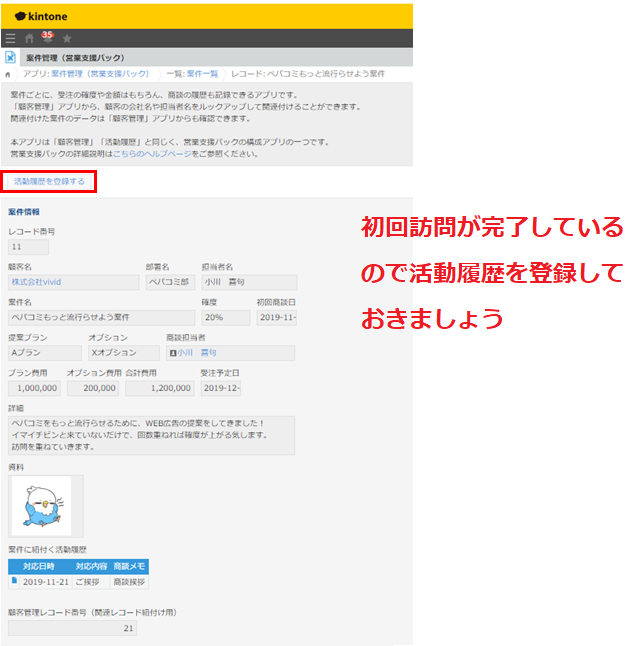Click 案件に紐付く活動履歴 label
Viewport: 642px width, 646px height.
pyautogui.click(x=47, y=549)
